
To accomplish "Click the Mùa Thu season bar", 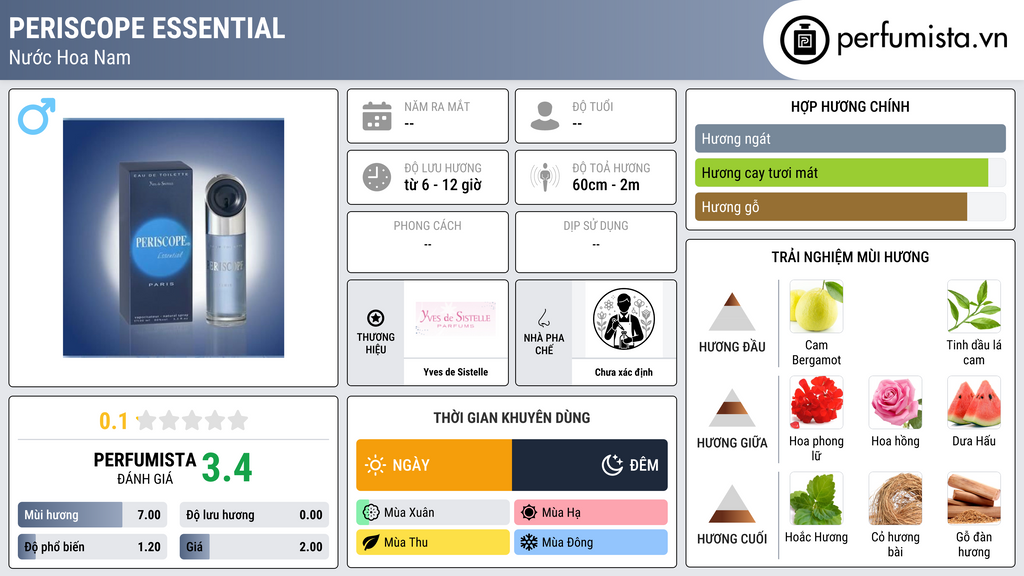I will point(433,543).
